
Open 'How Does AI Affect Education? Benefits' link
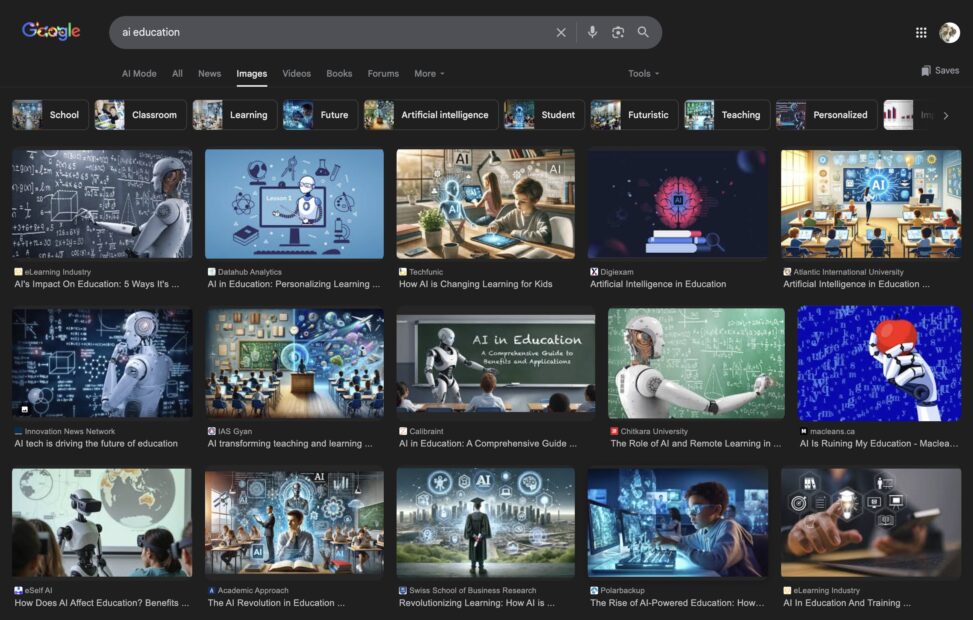(x=102, y=603)
